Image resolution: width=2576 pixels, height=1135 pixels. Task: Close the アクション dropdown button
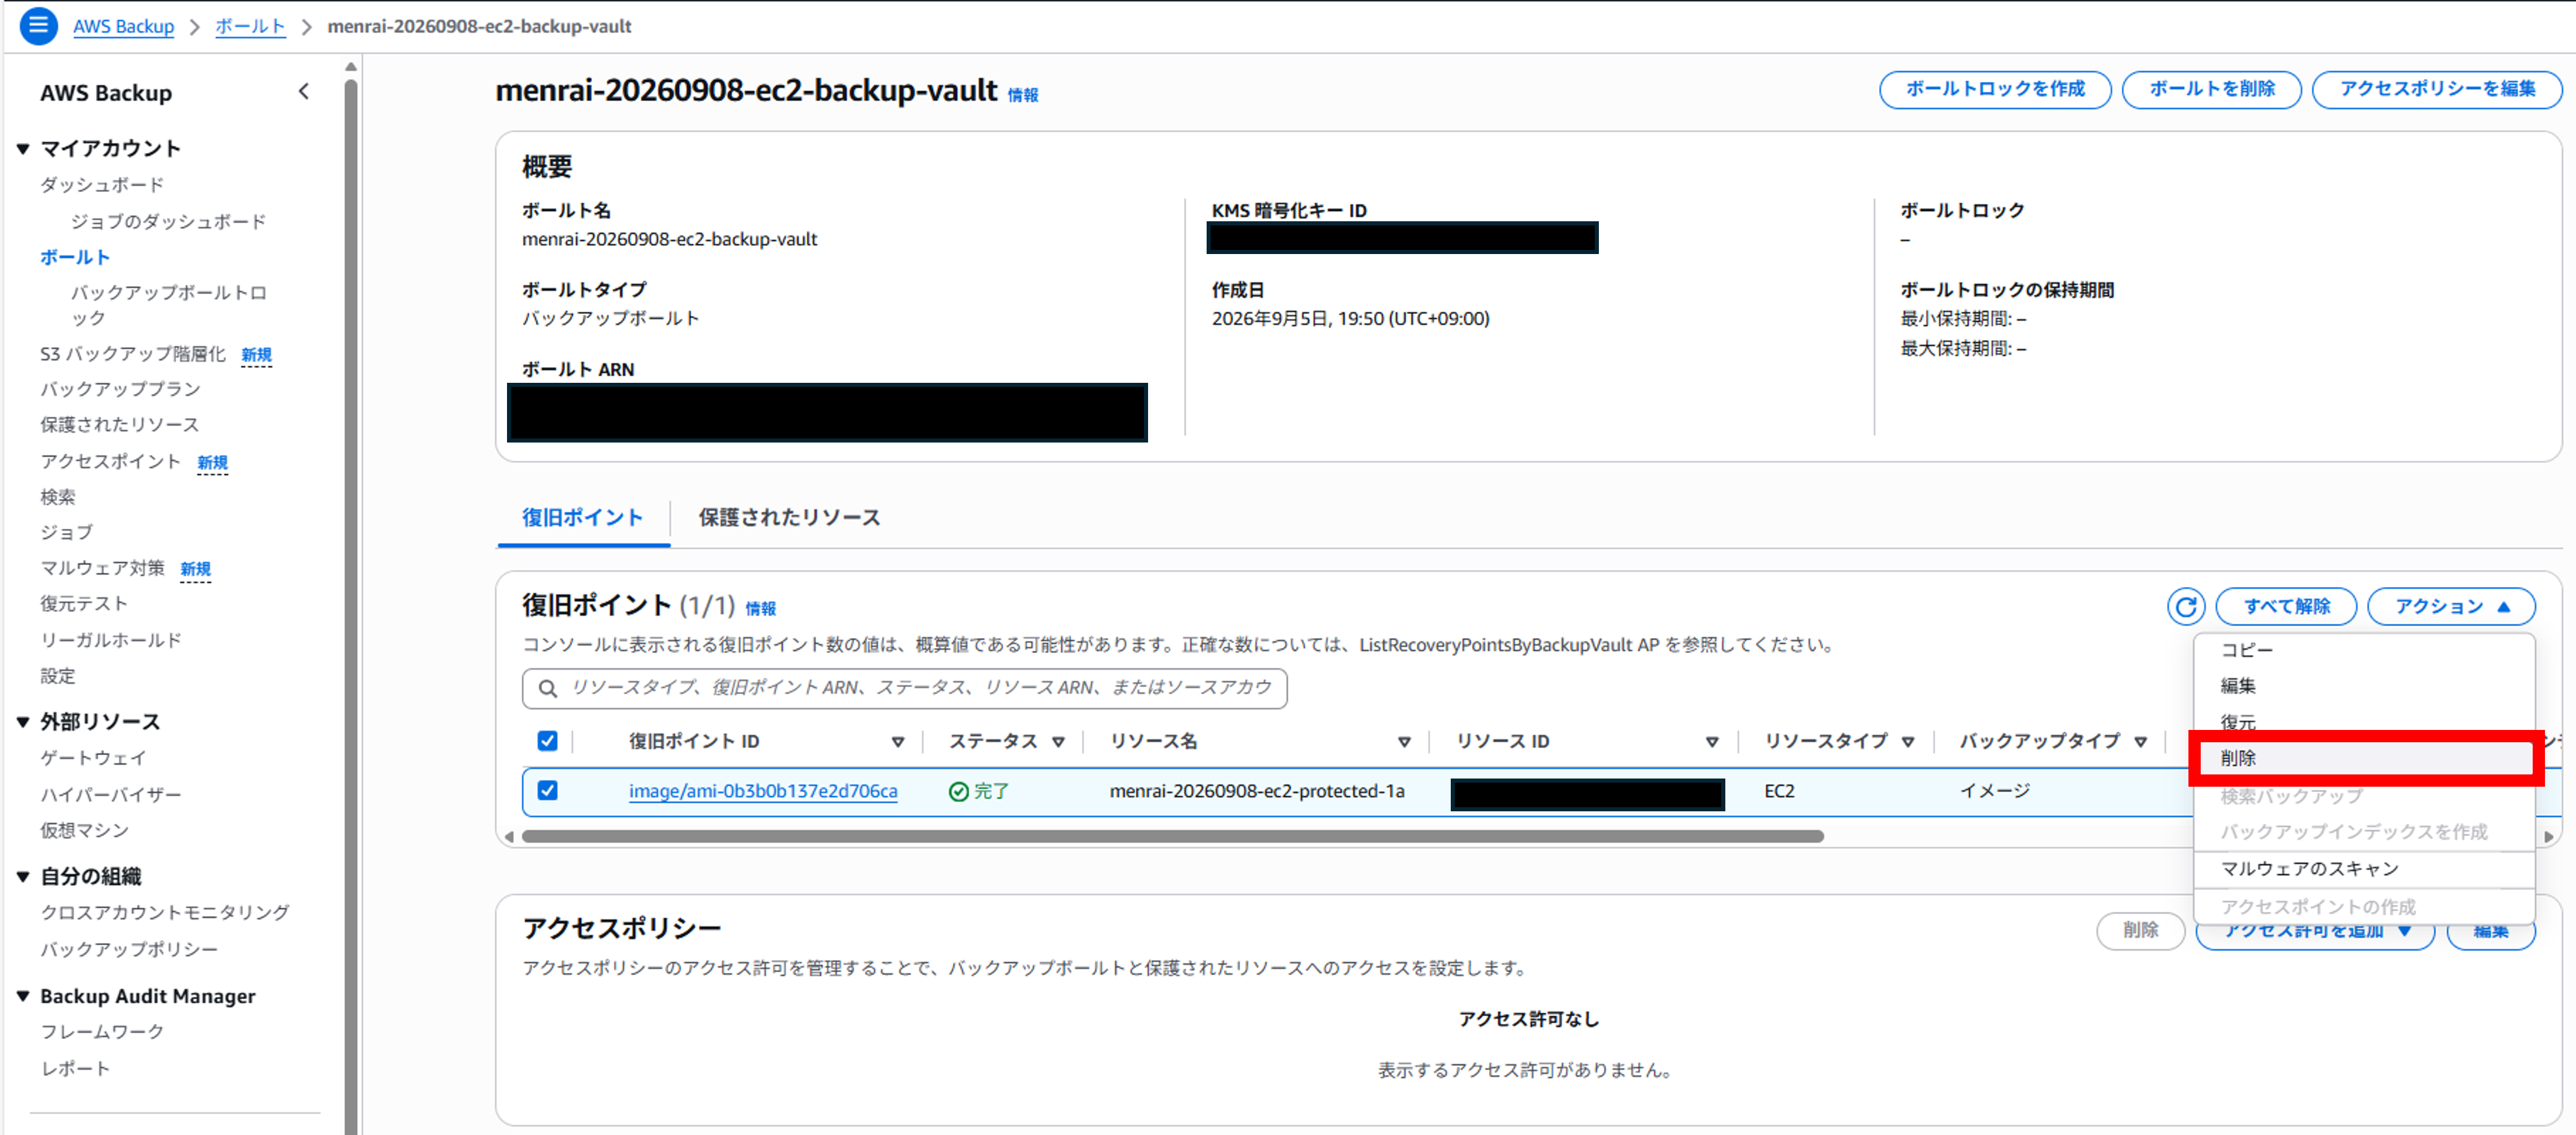tap(2451, 606)
